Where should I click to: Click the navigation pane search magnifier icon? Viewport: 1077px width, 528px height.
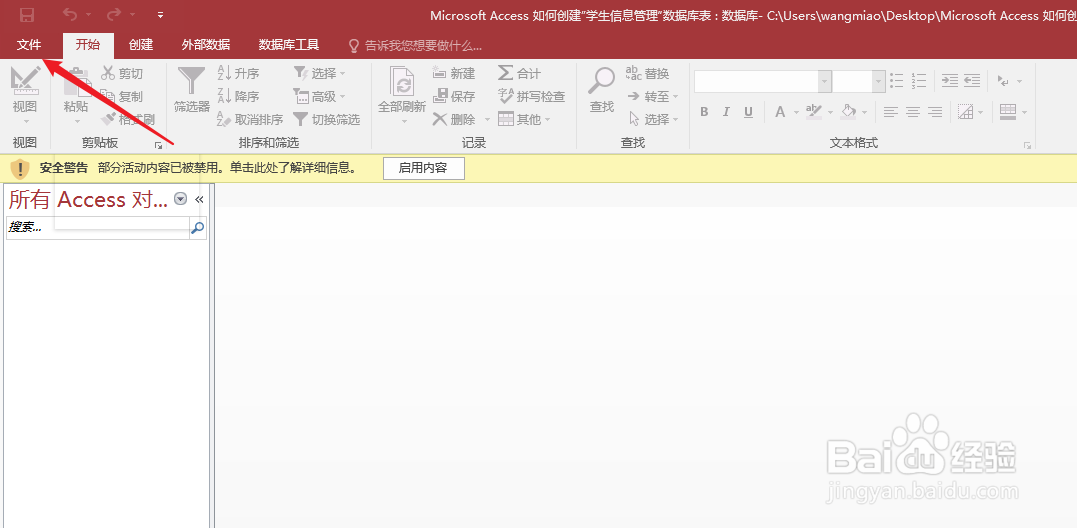point(198,228)
